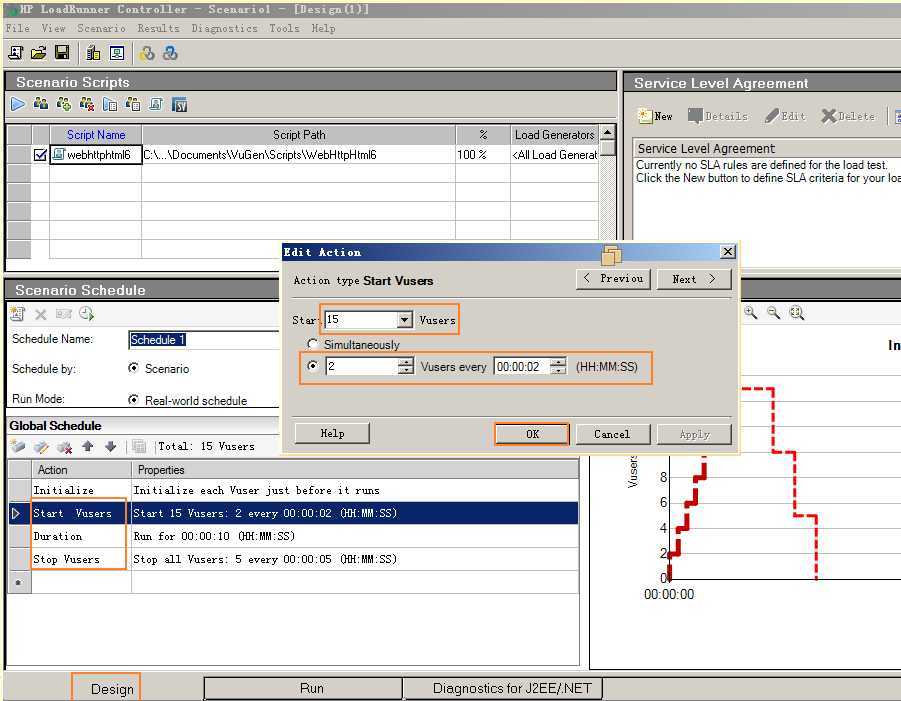Switch to the Diagnostics for J2EE/.NET tab
This screenshot has height=701, width=901.
point(503,688)
